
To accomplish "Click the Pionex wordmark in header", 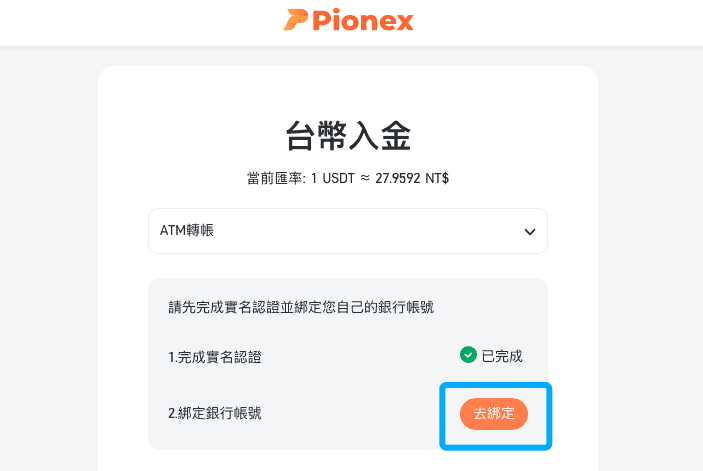I will [363, 21].
